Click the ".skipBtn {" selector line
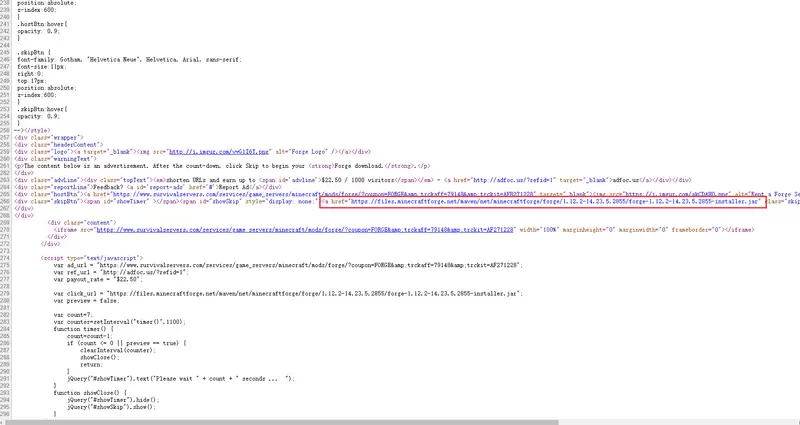 (33, 53)
